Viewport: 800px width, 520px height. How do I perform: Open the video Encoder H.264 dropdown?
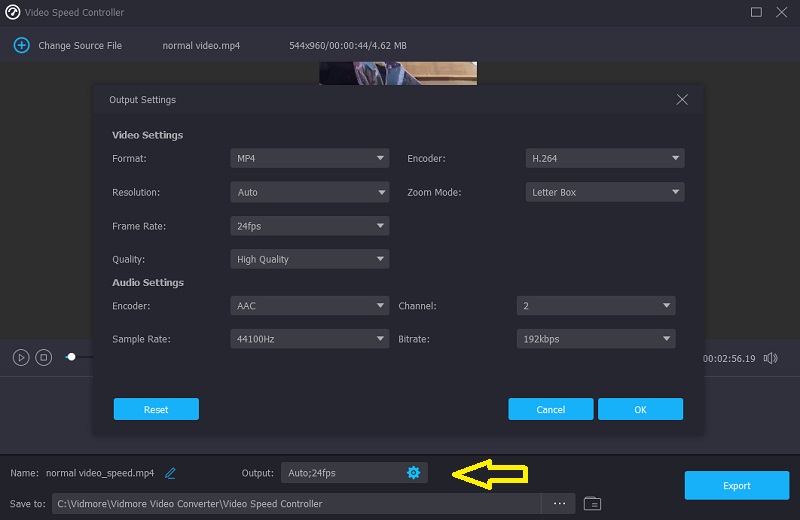point(604,158)
